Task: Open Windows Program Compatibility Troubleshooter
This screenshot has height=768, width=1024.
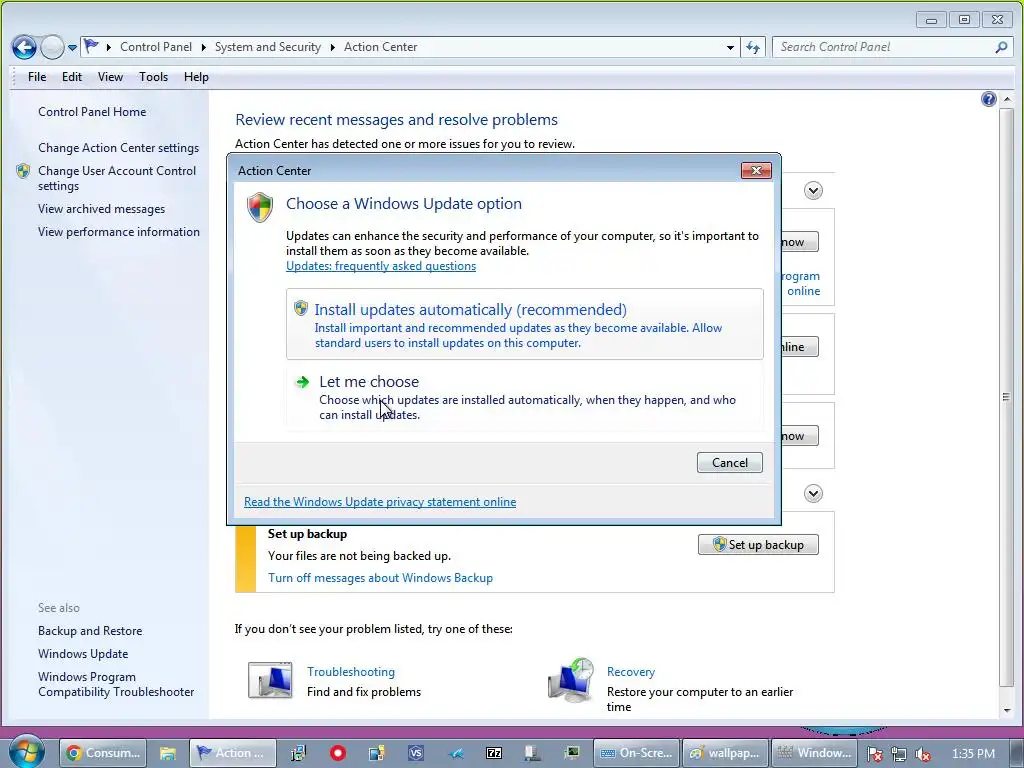Action: (x=116, y=684)
